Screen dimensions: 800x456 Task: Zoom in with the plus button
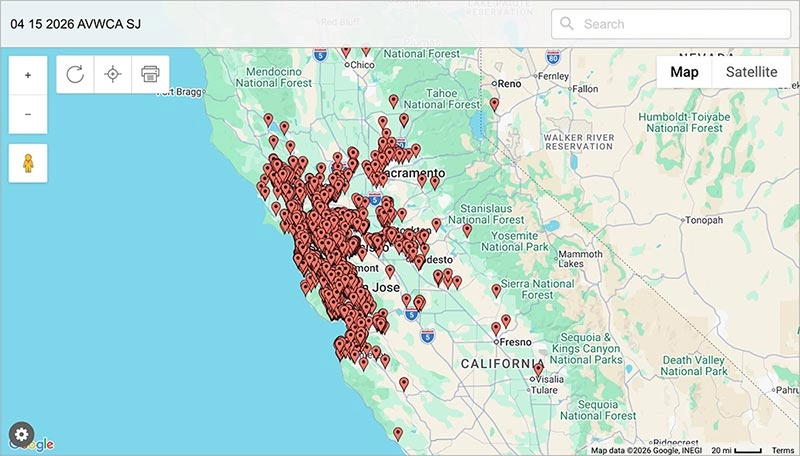pyautogui.click(x=28, y=75)
